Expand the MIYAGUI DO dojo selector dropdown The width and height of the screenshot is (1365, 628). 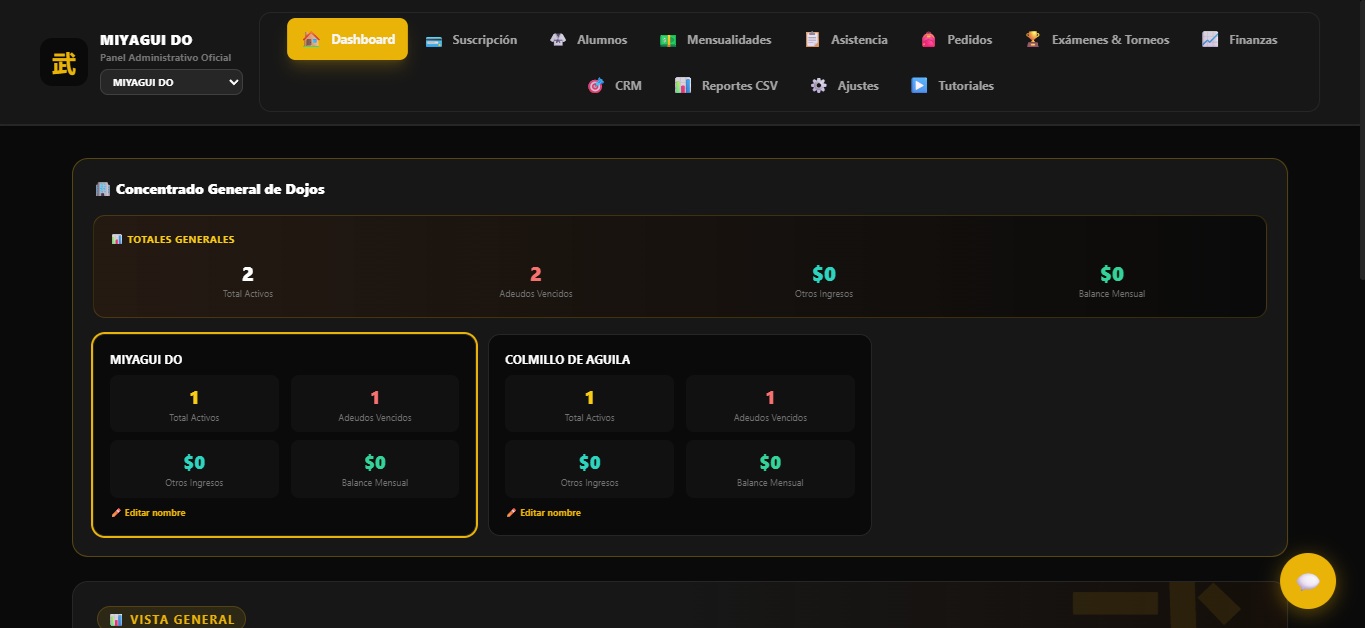coord(171,82)
